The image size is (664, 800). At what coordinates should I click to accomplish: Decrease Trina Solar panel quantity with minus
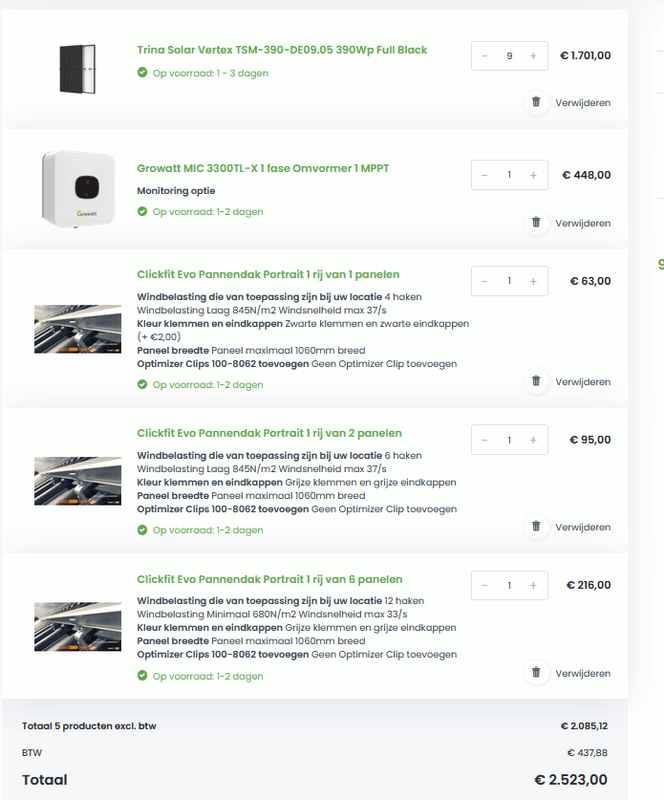tap(485, 56)
